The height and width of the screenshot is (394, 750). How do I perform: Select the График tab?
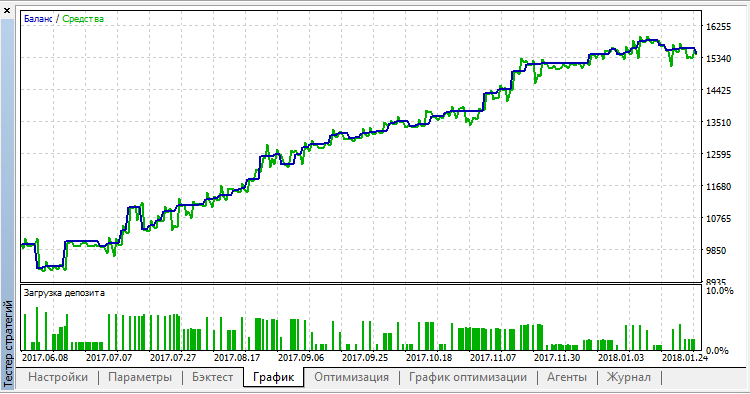[273, 377]
